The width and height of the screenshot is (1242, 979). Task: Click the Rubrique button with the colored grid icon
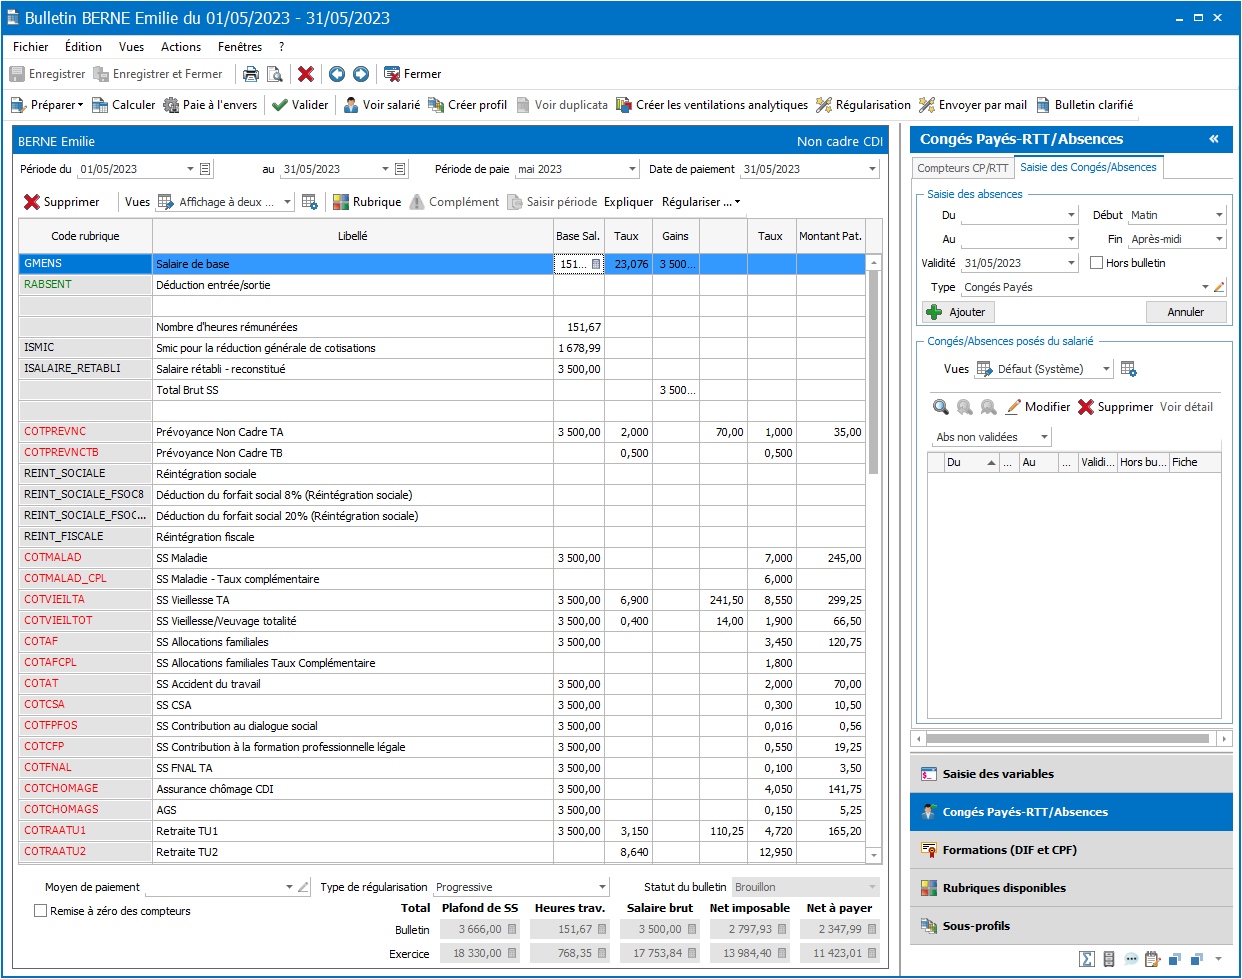click(x=367, y=202)
